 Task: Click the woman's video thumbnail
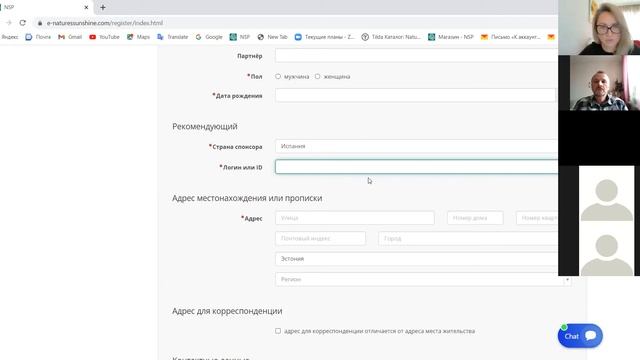[599, 27]
